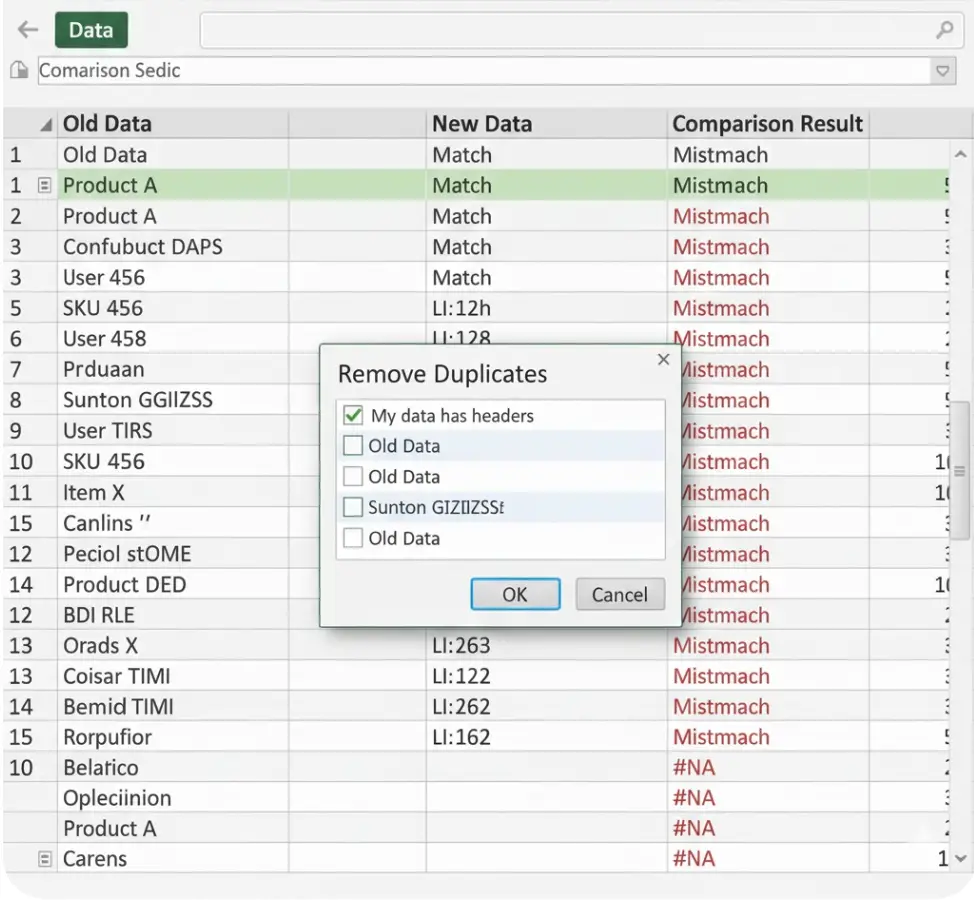The width and height of the screenshot is (974, 900).
Task: Click the back arrow icon
Action: 27,30
